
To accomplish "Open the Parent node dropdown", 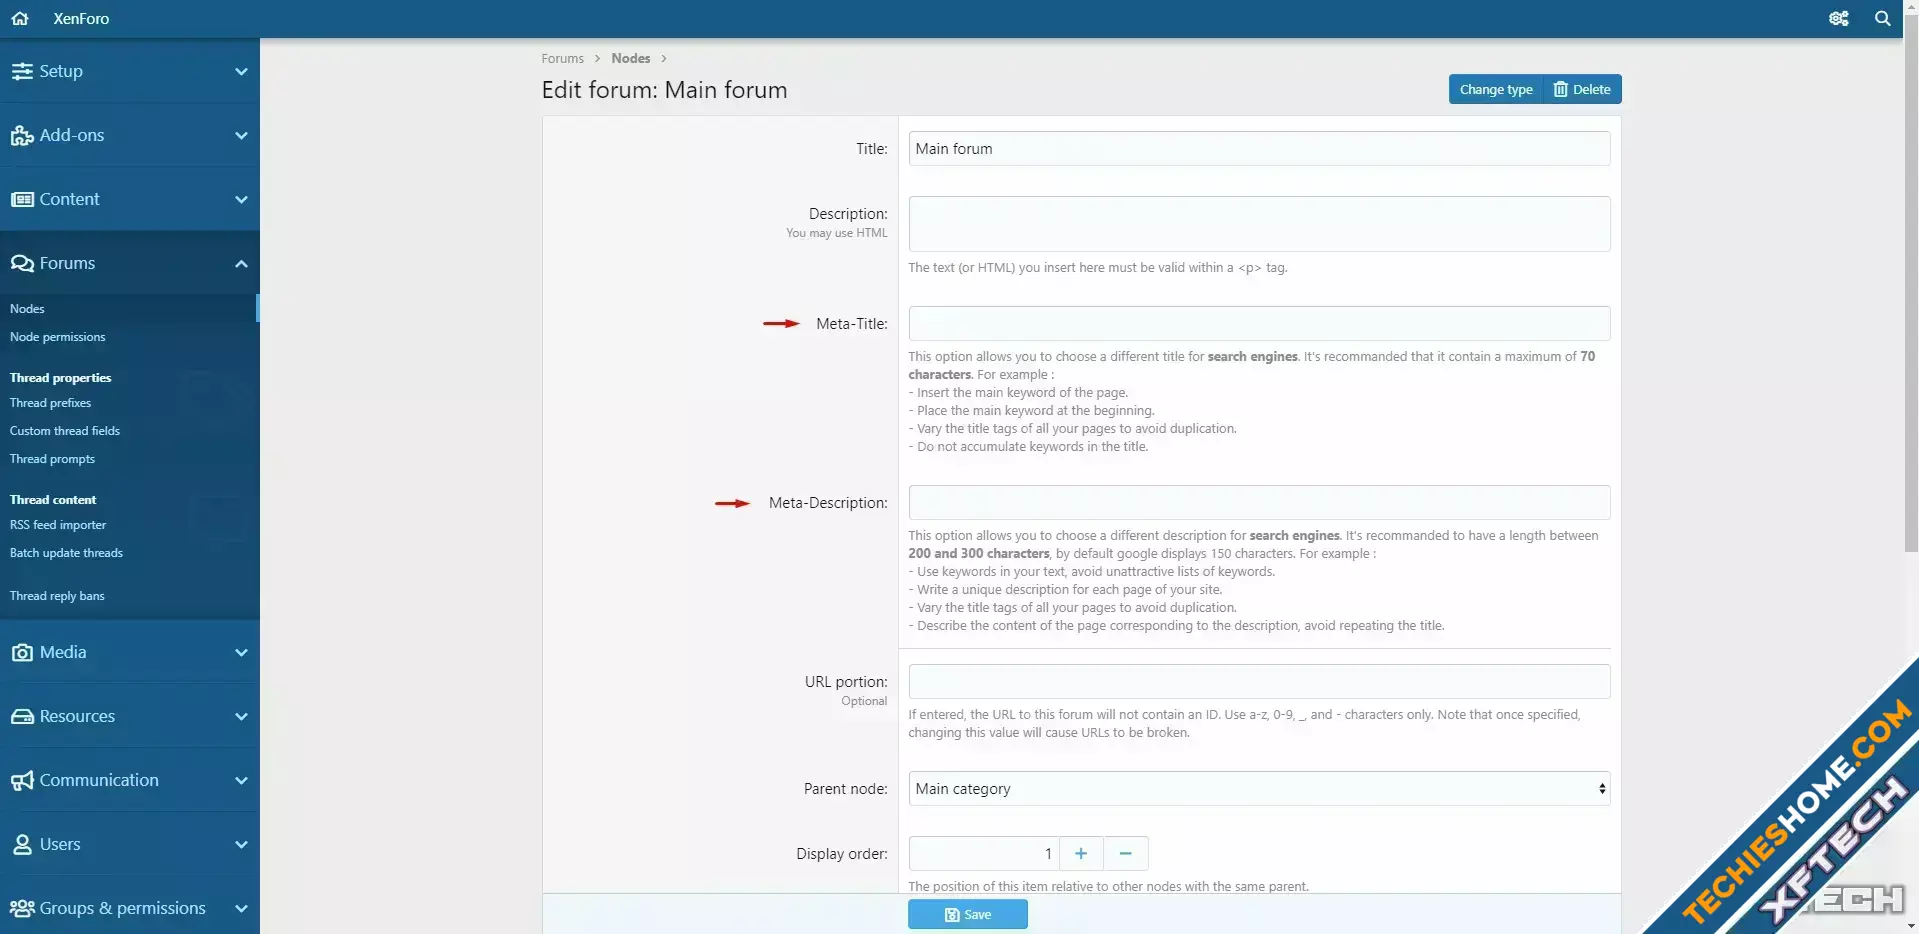I will [x=1259, y=788].
